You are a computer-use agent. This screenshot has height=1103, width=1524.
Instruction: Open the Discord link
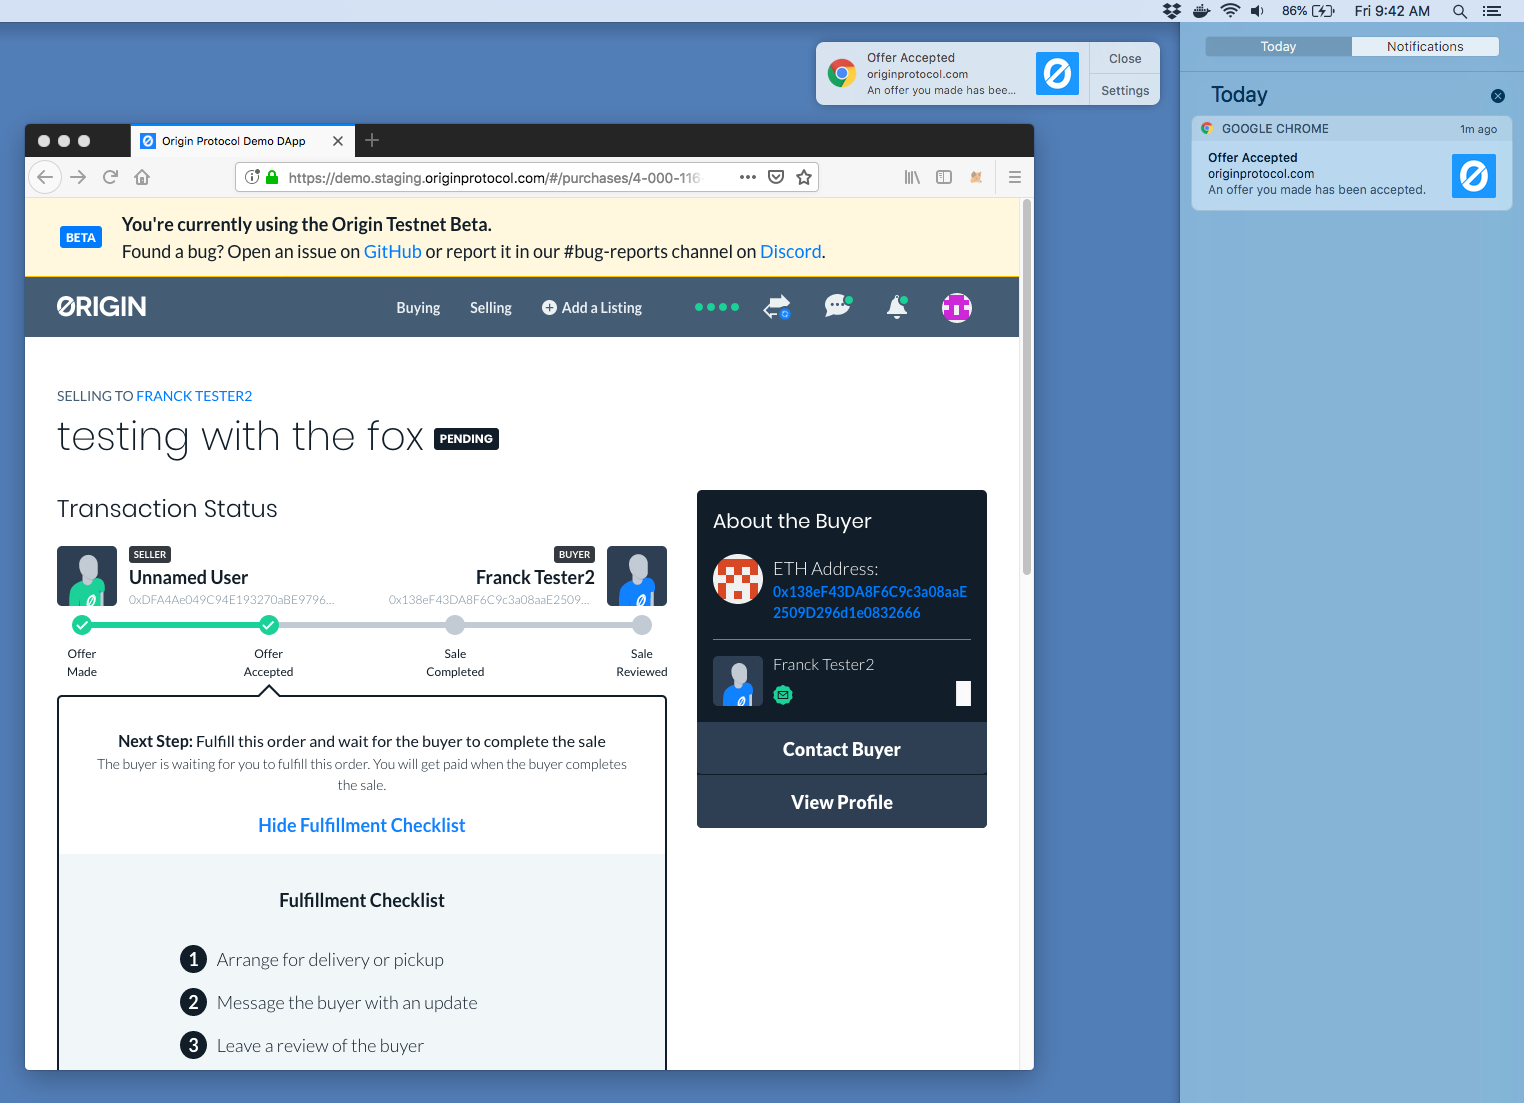pos(791,252)
